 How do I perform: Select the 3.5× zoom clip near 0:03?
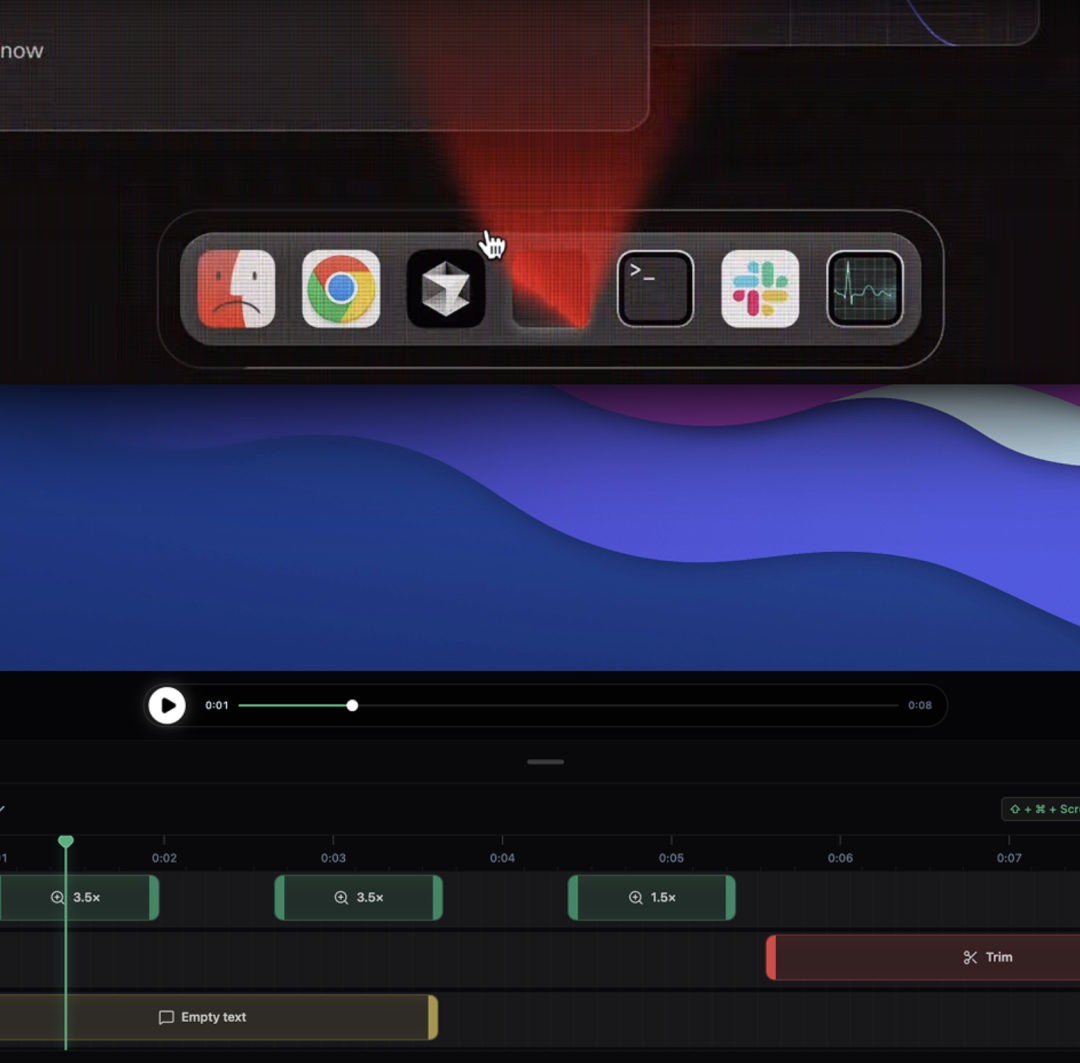tap(358, 898)
